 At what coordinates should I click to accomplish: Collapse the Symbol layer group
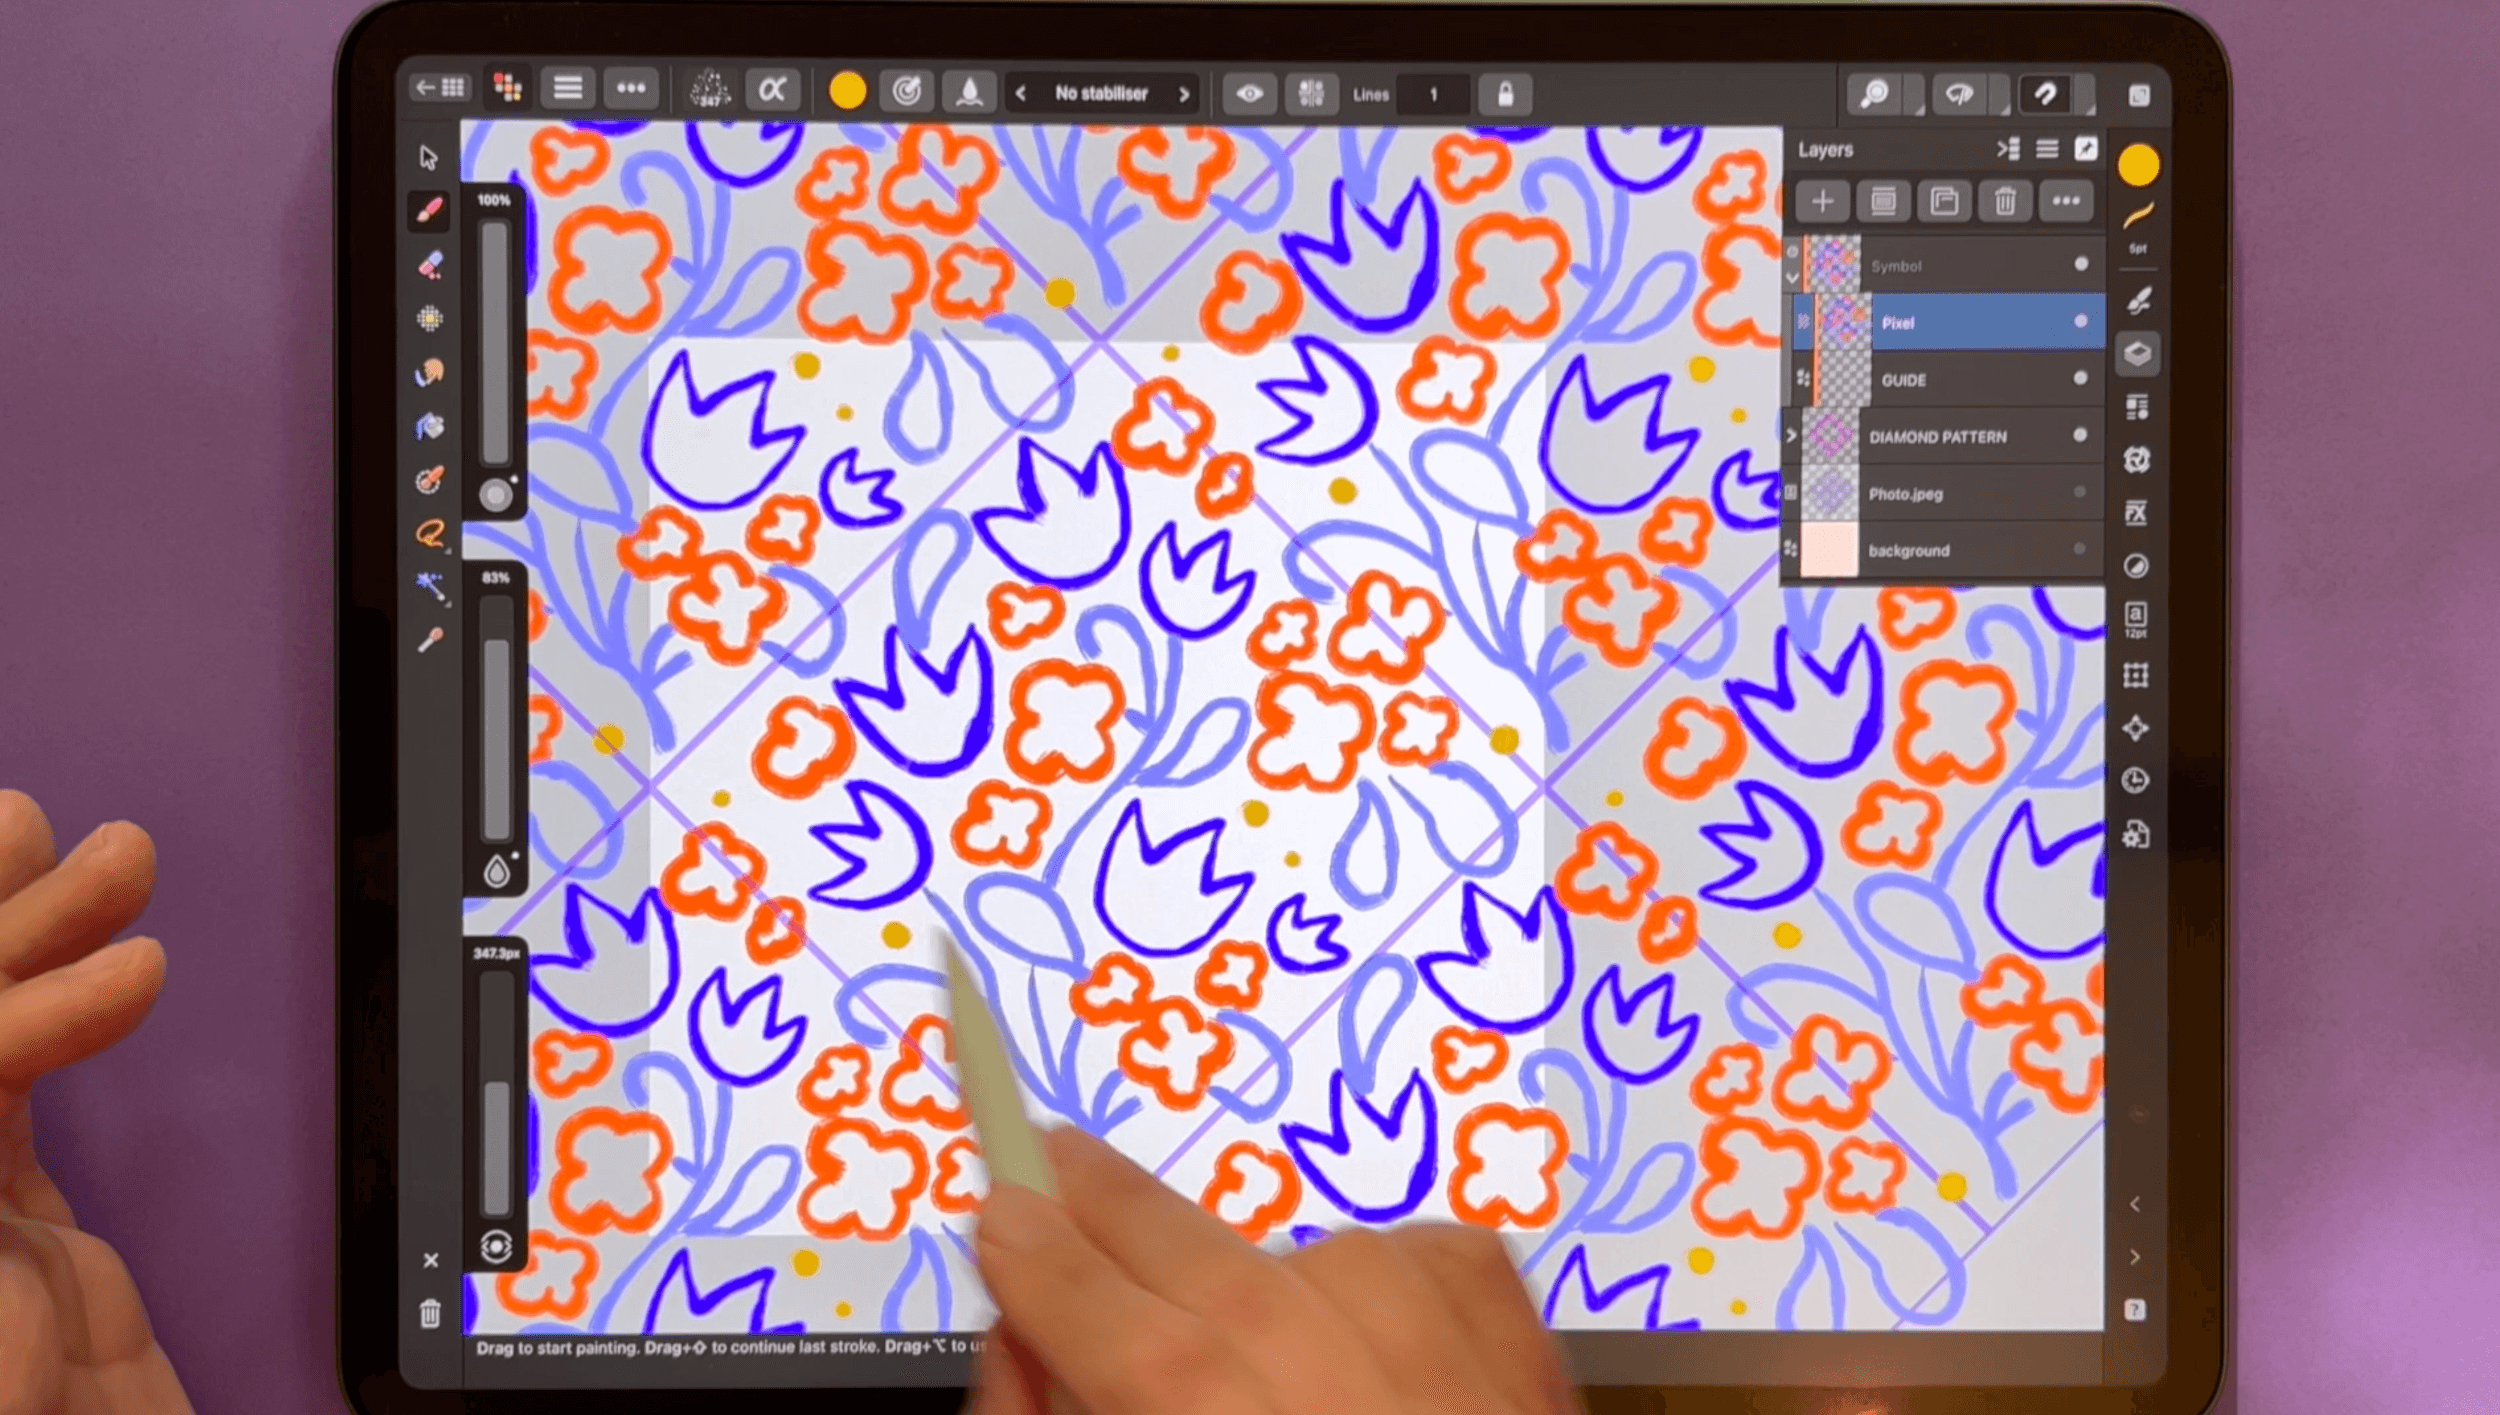(x=1792, y=278)
